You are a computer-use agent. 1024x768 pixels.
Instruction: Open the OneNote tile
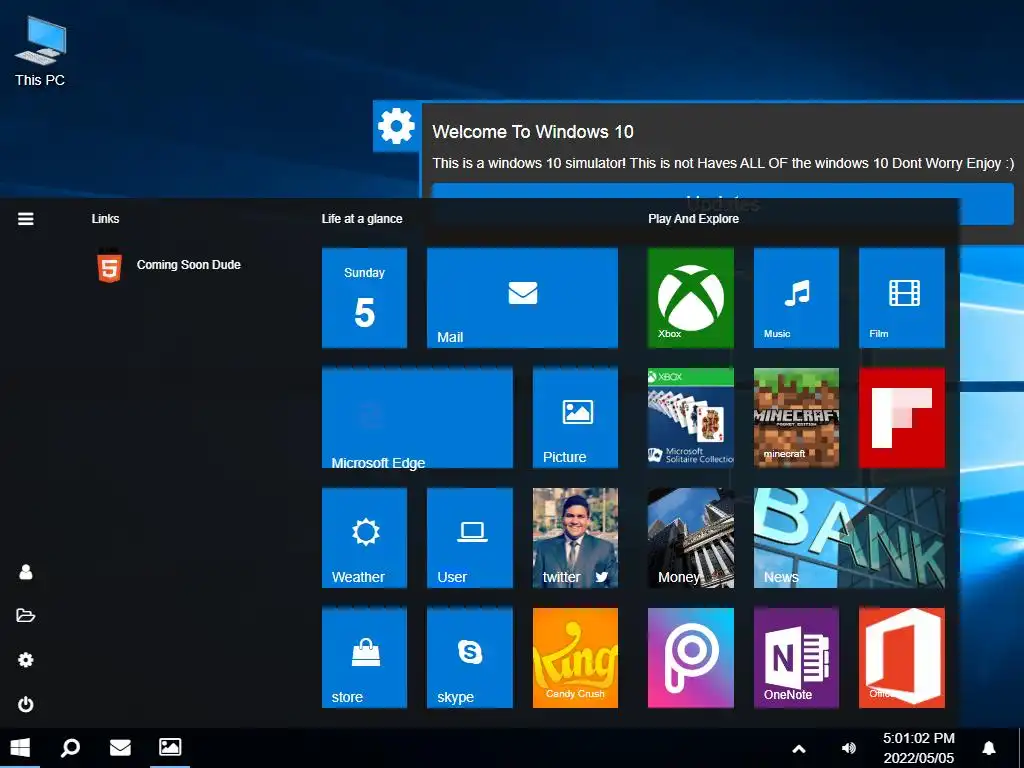pyautogui.click(x=796, y=658)
